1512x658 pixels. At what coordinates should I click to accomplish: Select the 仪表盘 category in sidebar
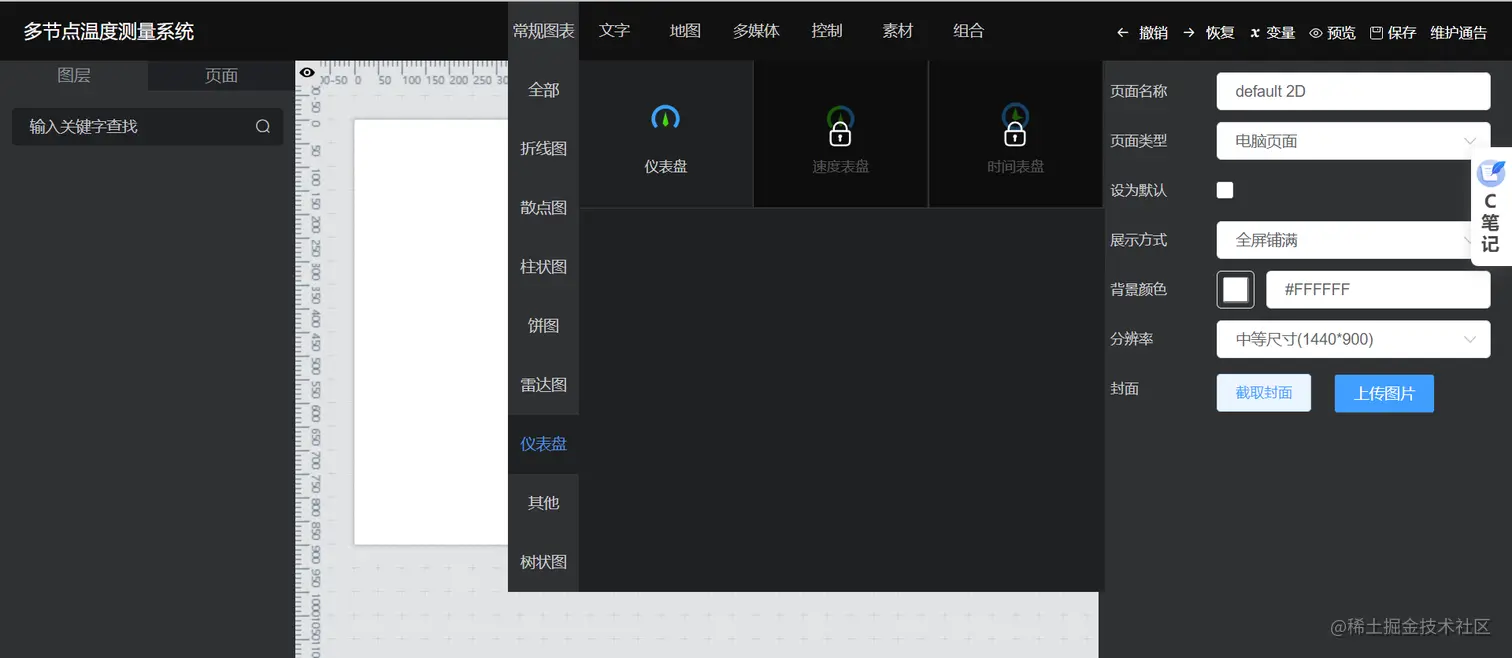pos(543,444)
